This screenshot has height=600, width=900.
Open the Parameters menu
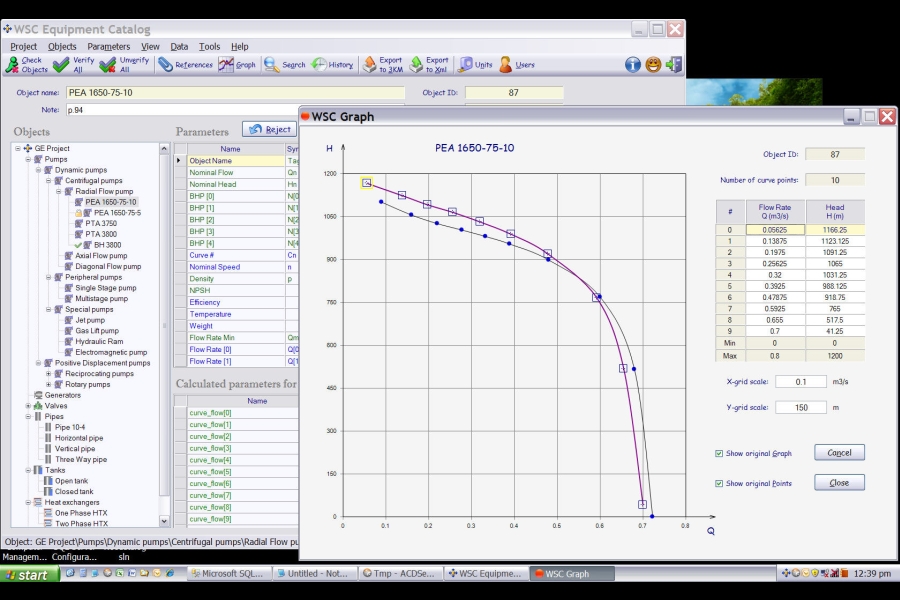click(x=108, y=47)
